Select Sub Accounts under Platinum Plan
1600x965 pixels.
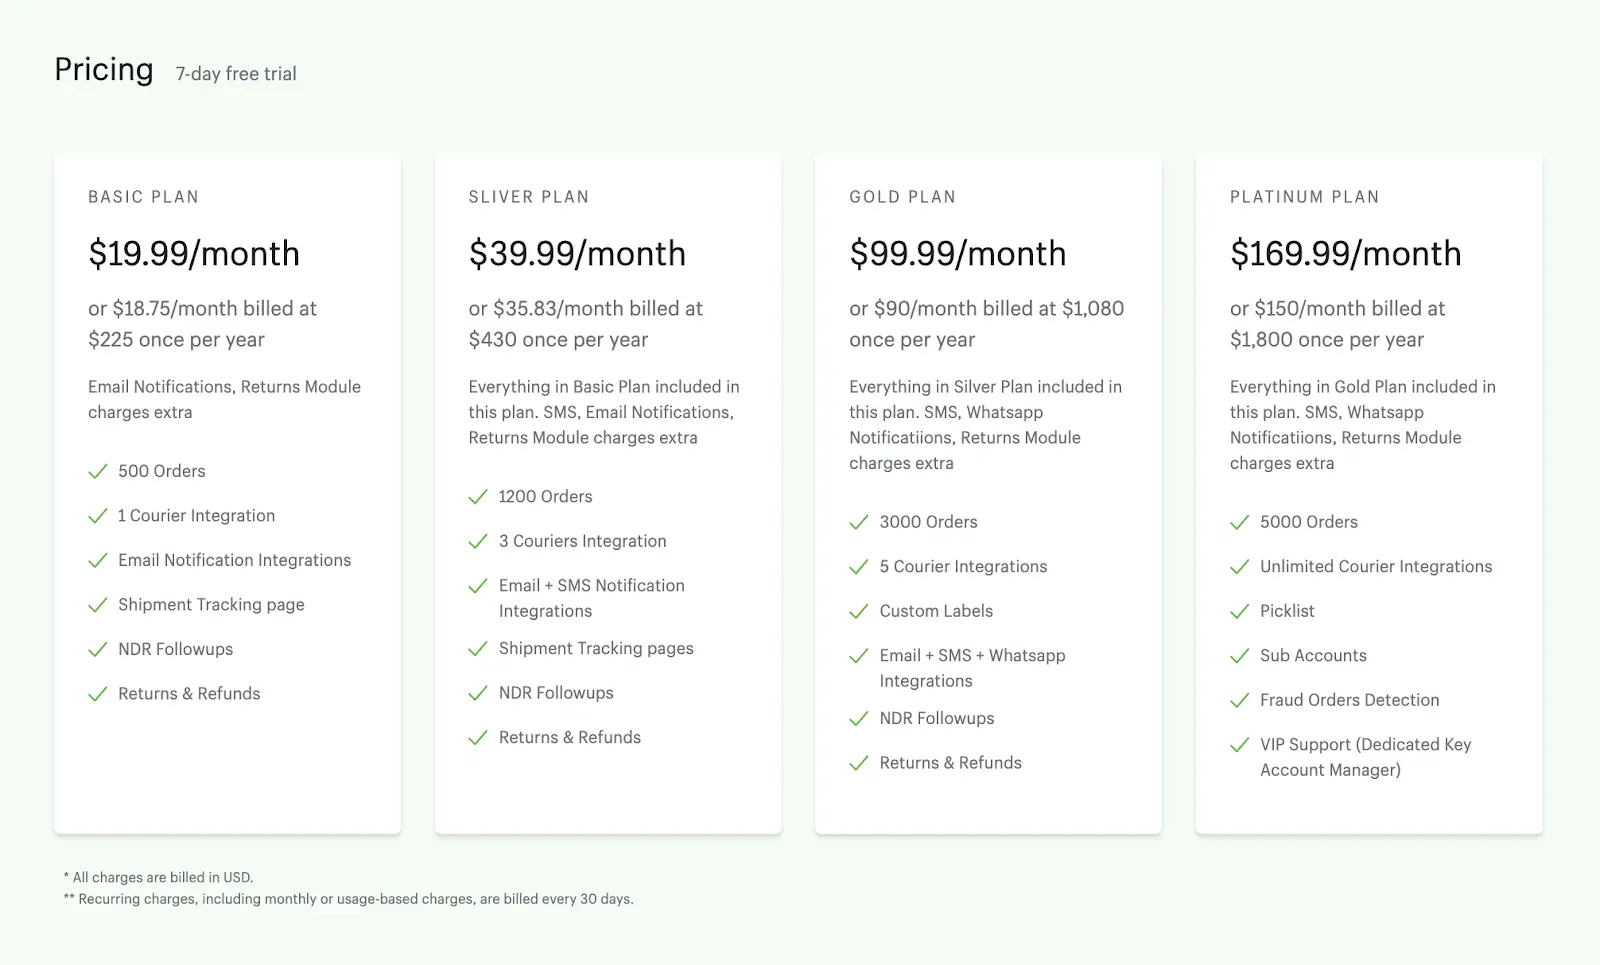click(1312, 655)
